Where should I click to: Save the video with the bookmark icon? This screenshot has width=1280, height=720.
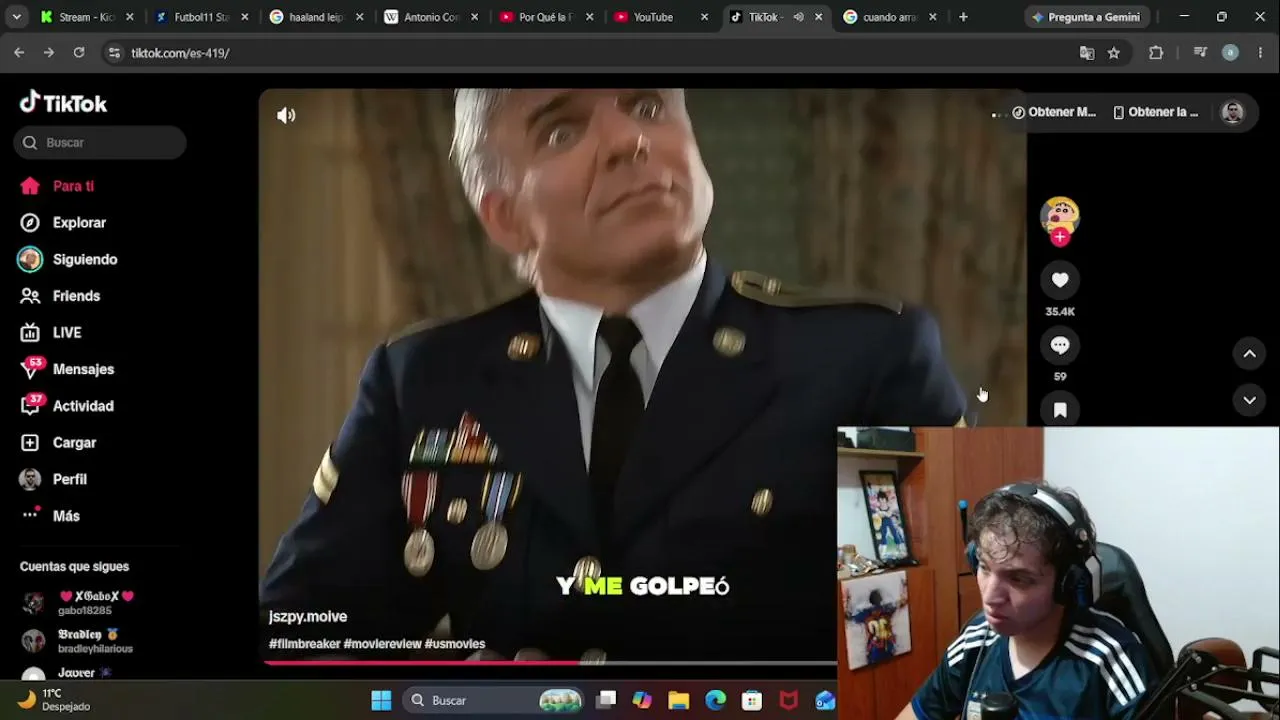[1060, 410]
